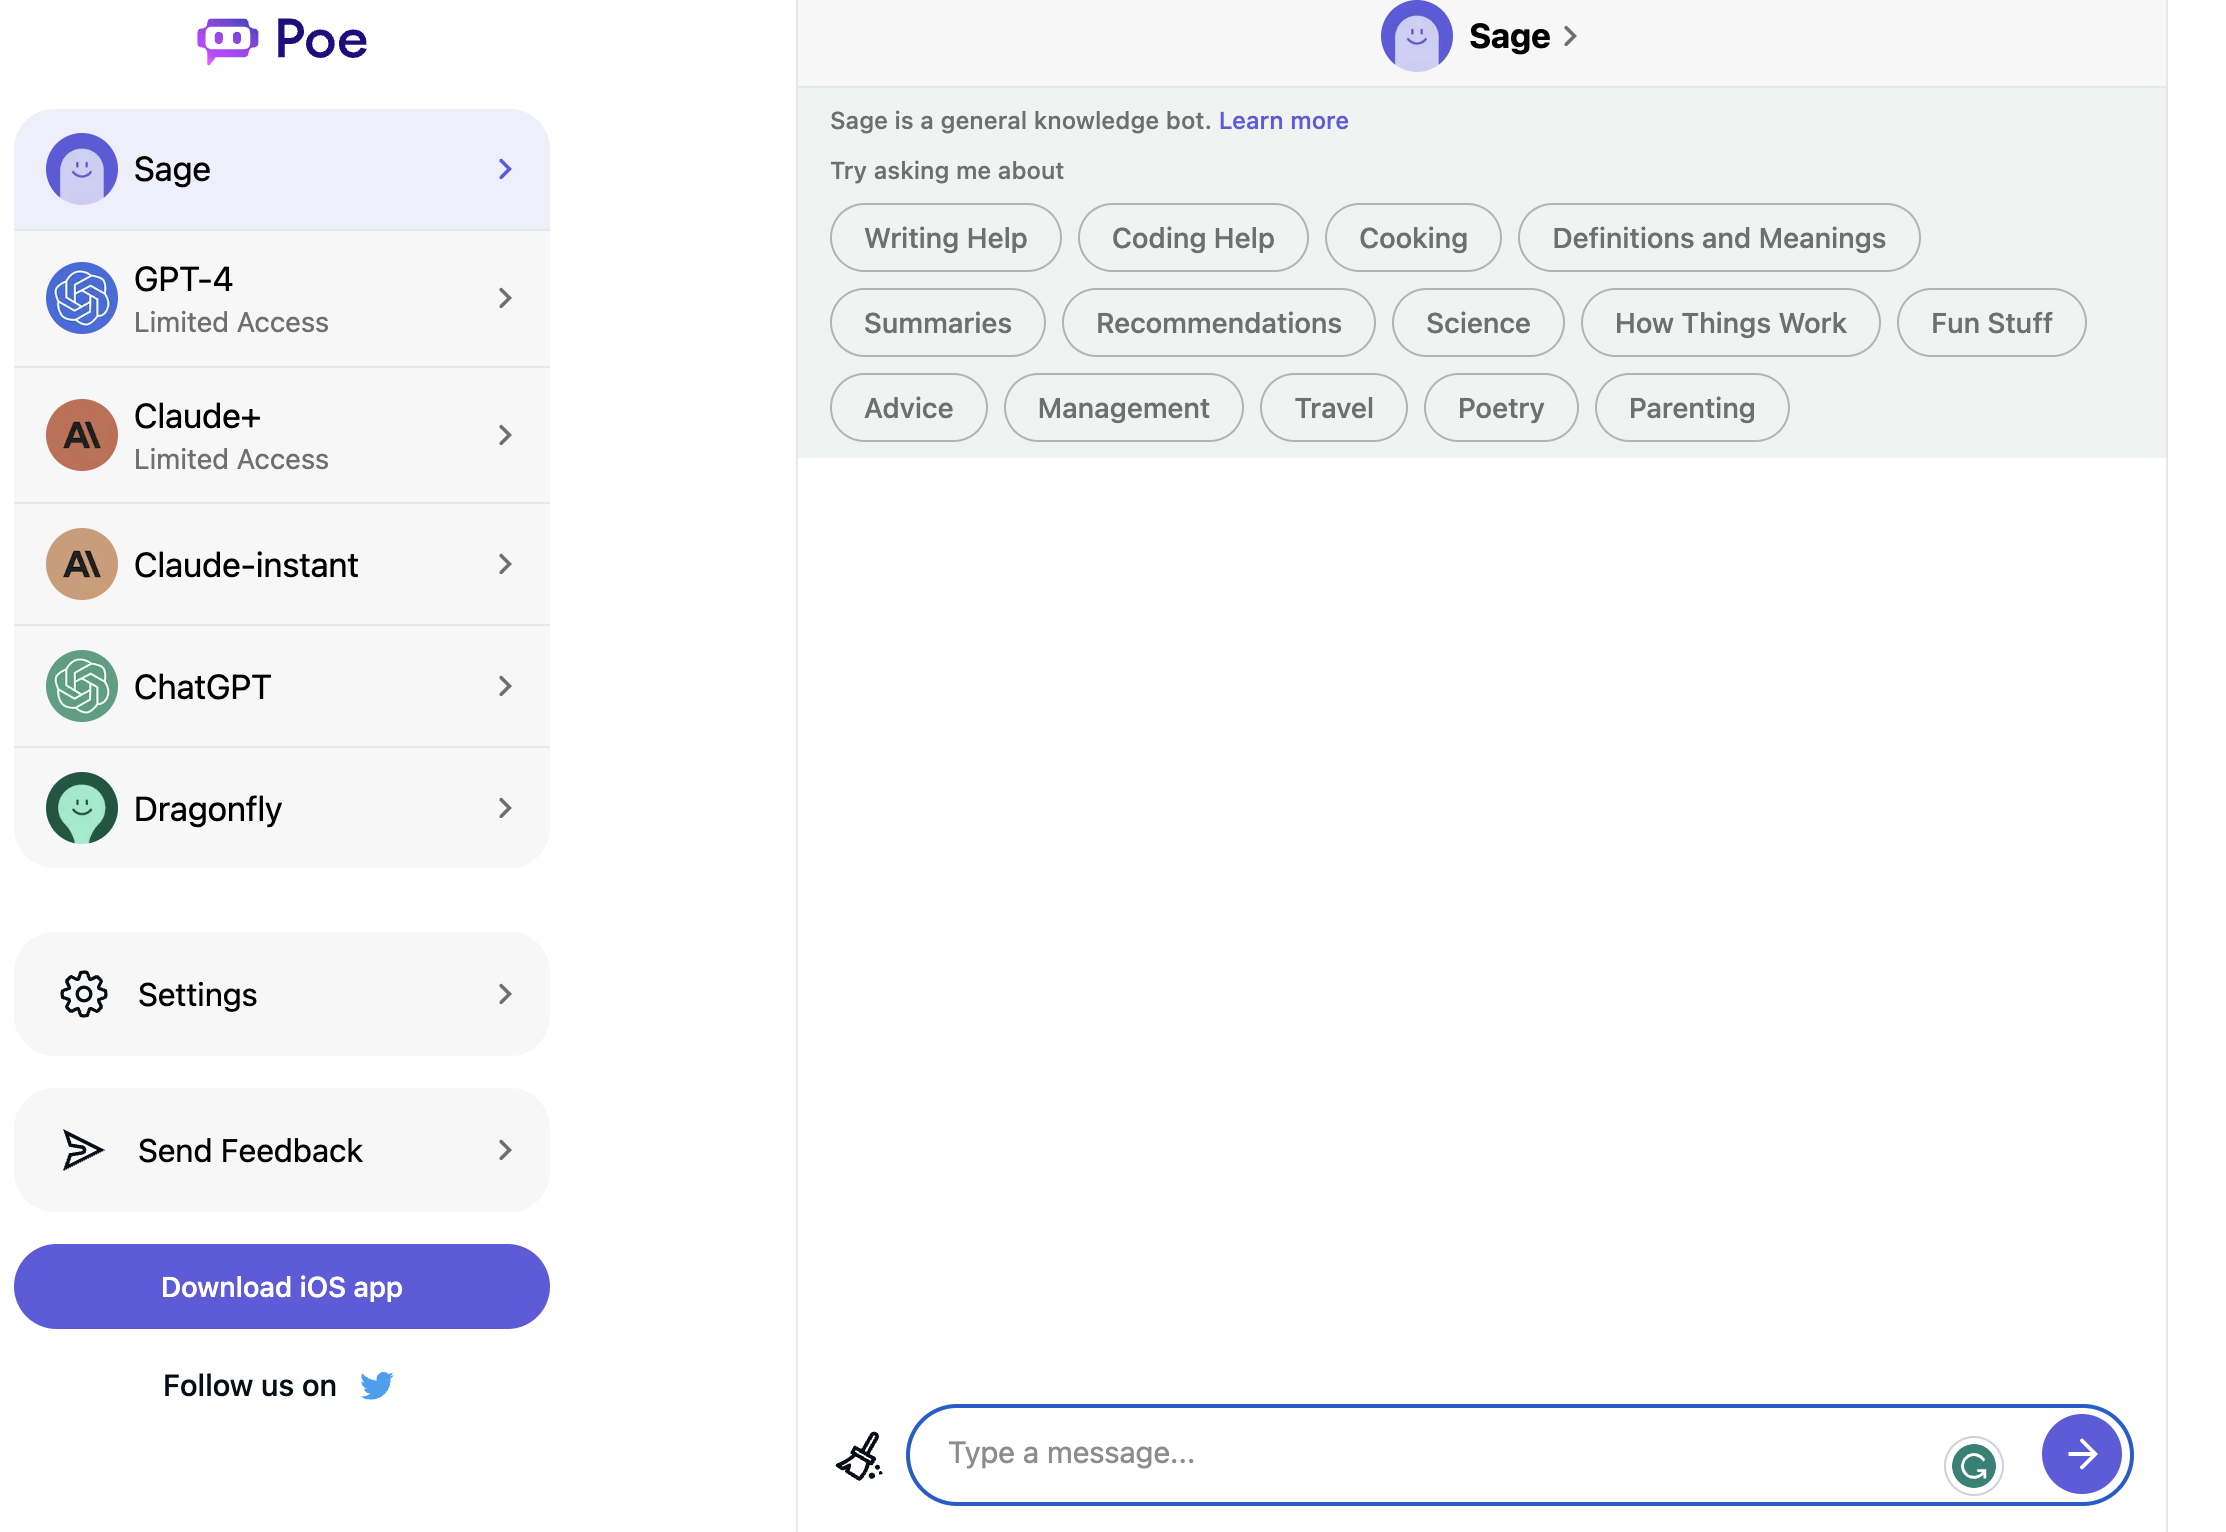Click the Claude-instant avatar icon
This screenshot has width=2226, height=1532.
82,564
